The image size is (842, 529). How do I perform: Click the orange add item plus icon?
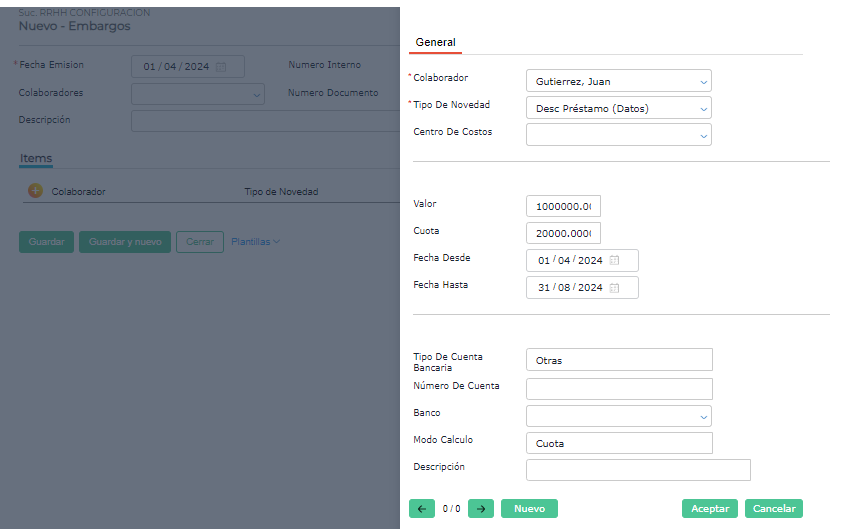click(35, 191)
